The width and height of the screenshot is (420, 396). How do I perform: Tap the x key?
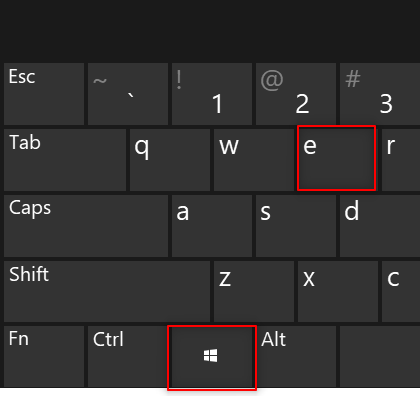(338, 291)
